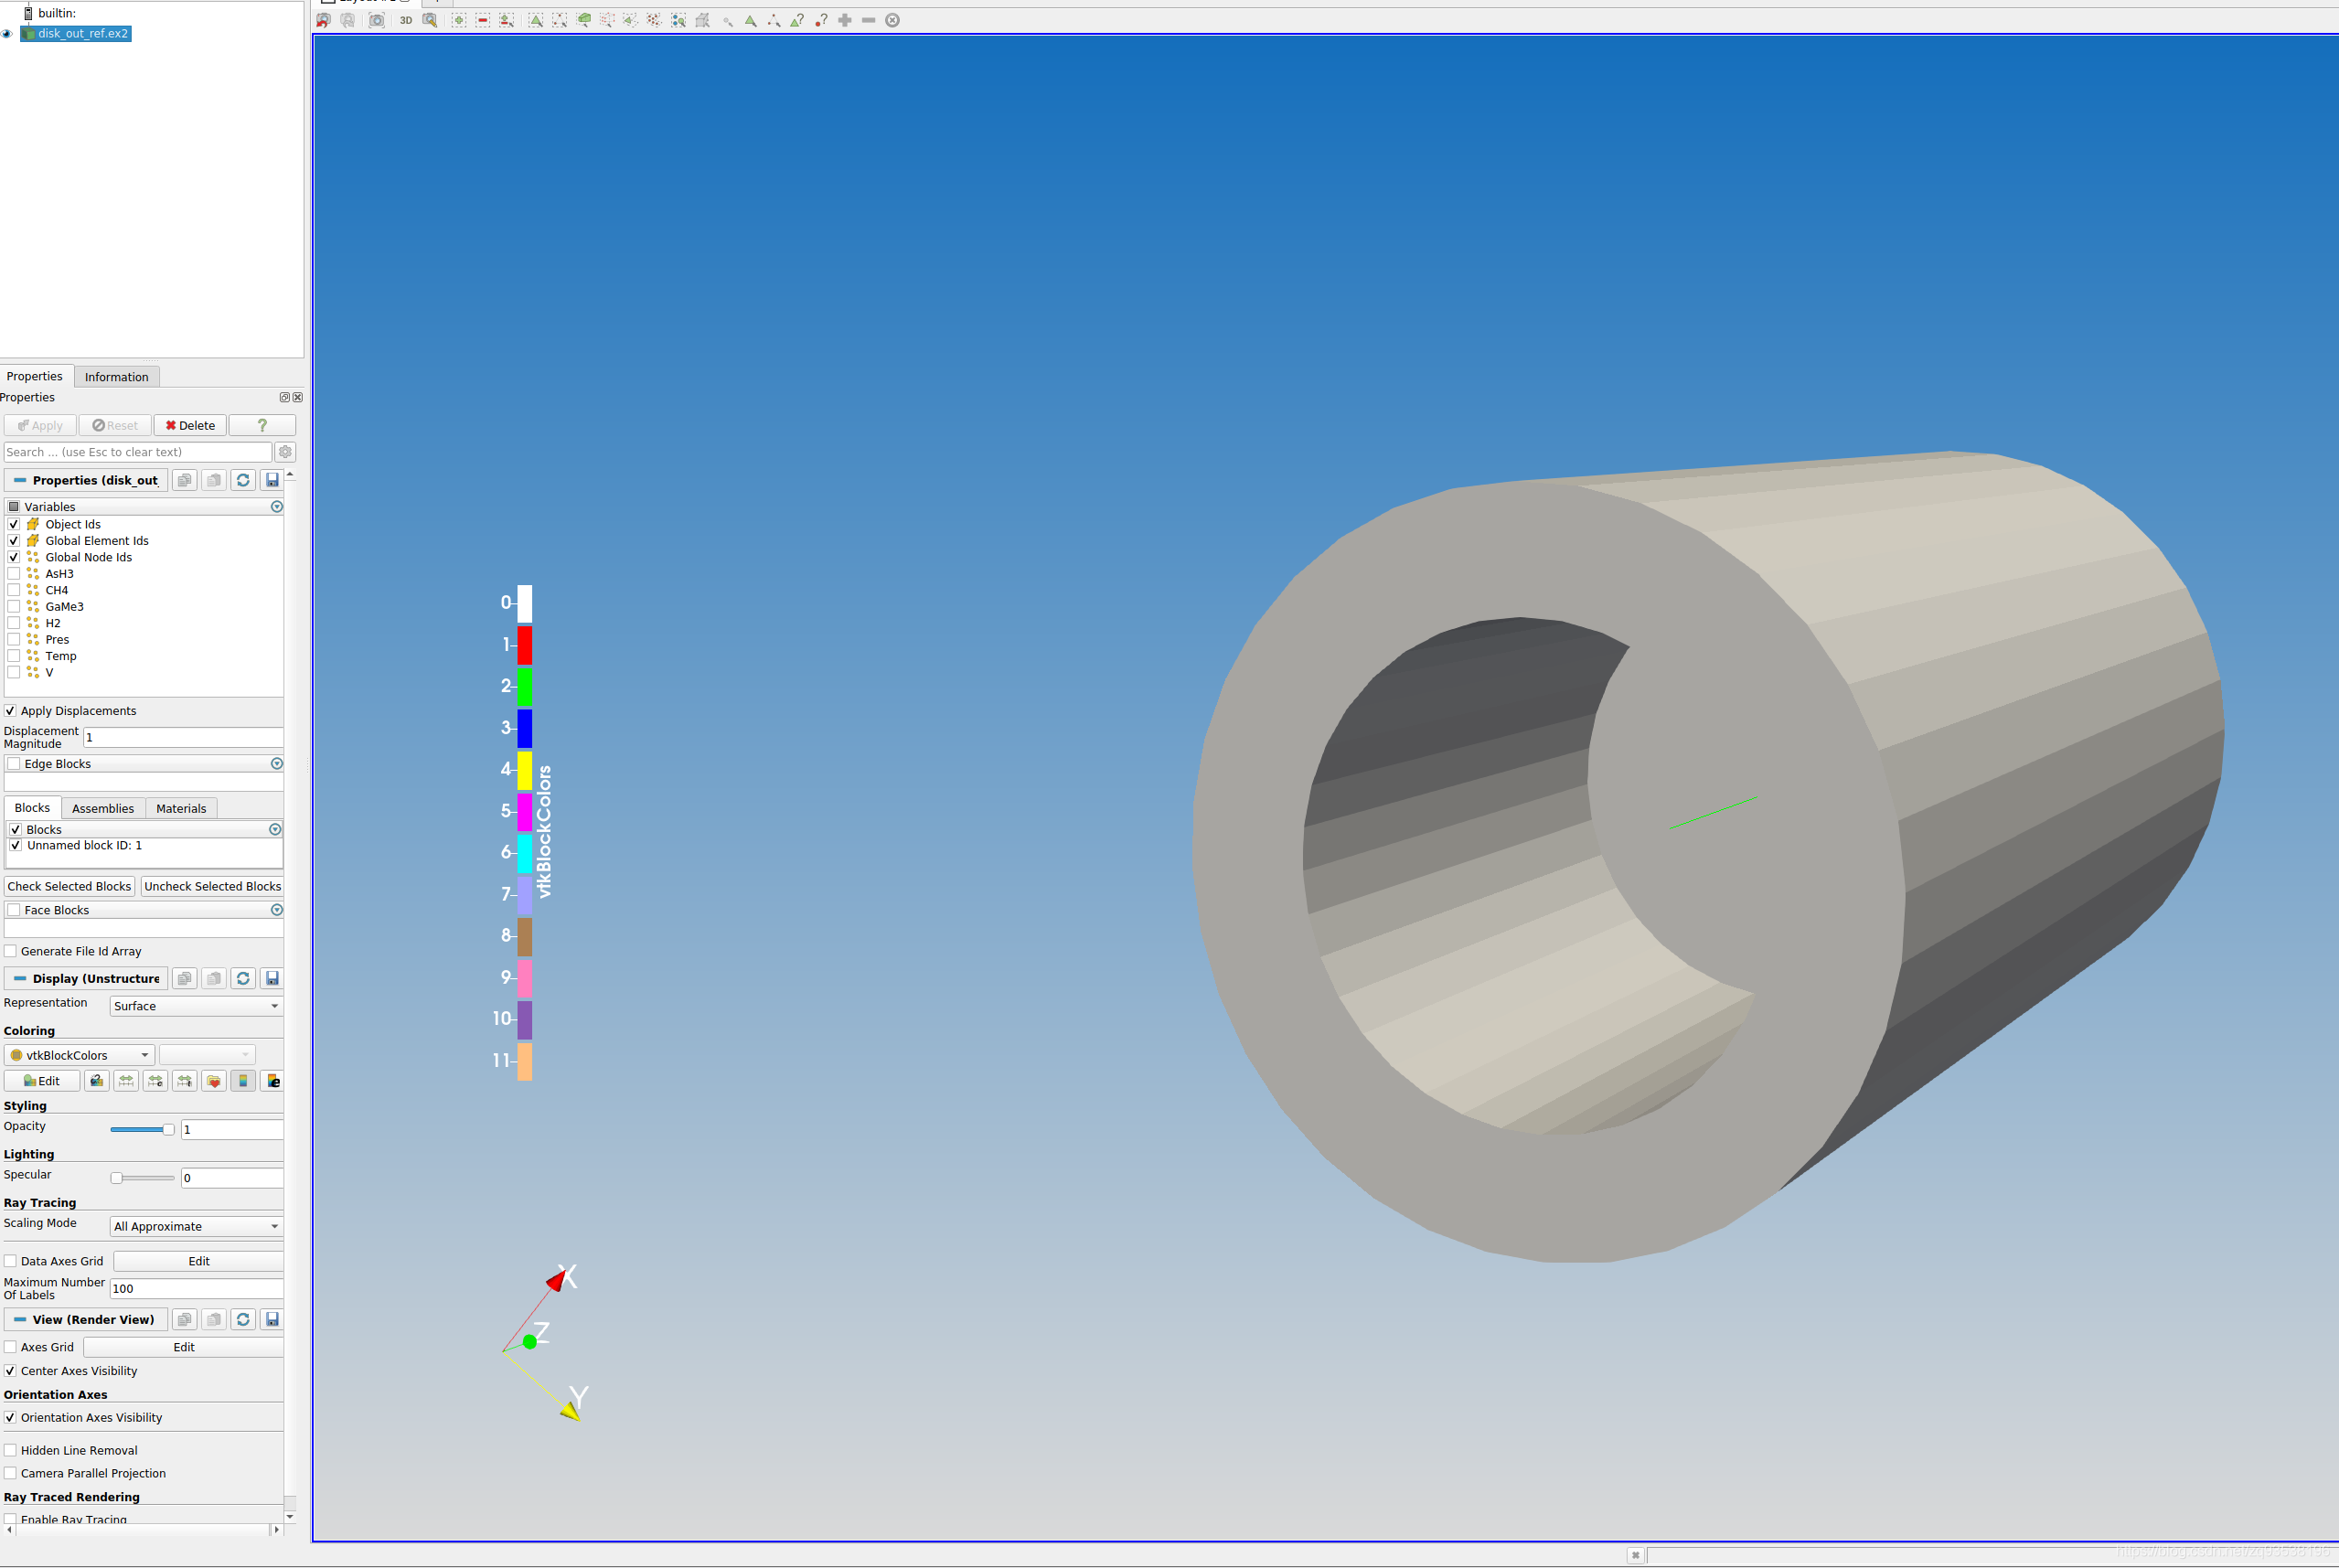Open the Scaling Mode dropdown
The image size is (2339, 1568).
195,1226
